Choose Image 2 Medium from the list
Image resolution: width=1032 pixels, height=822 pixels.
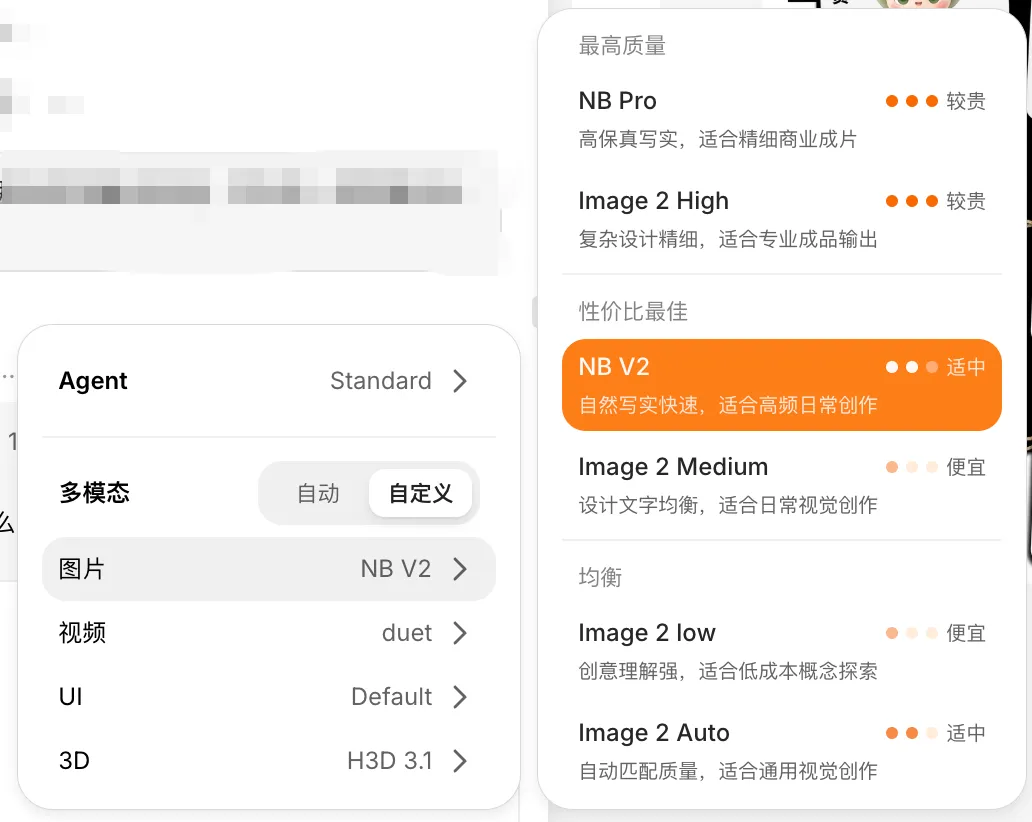click(x=781, y=485)
